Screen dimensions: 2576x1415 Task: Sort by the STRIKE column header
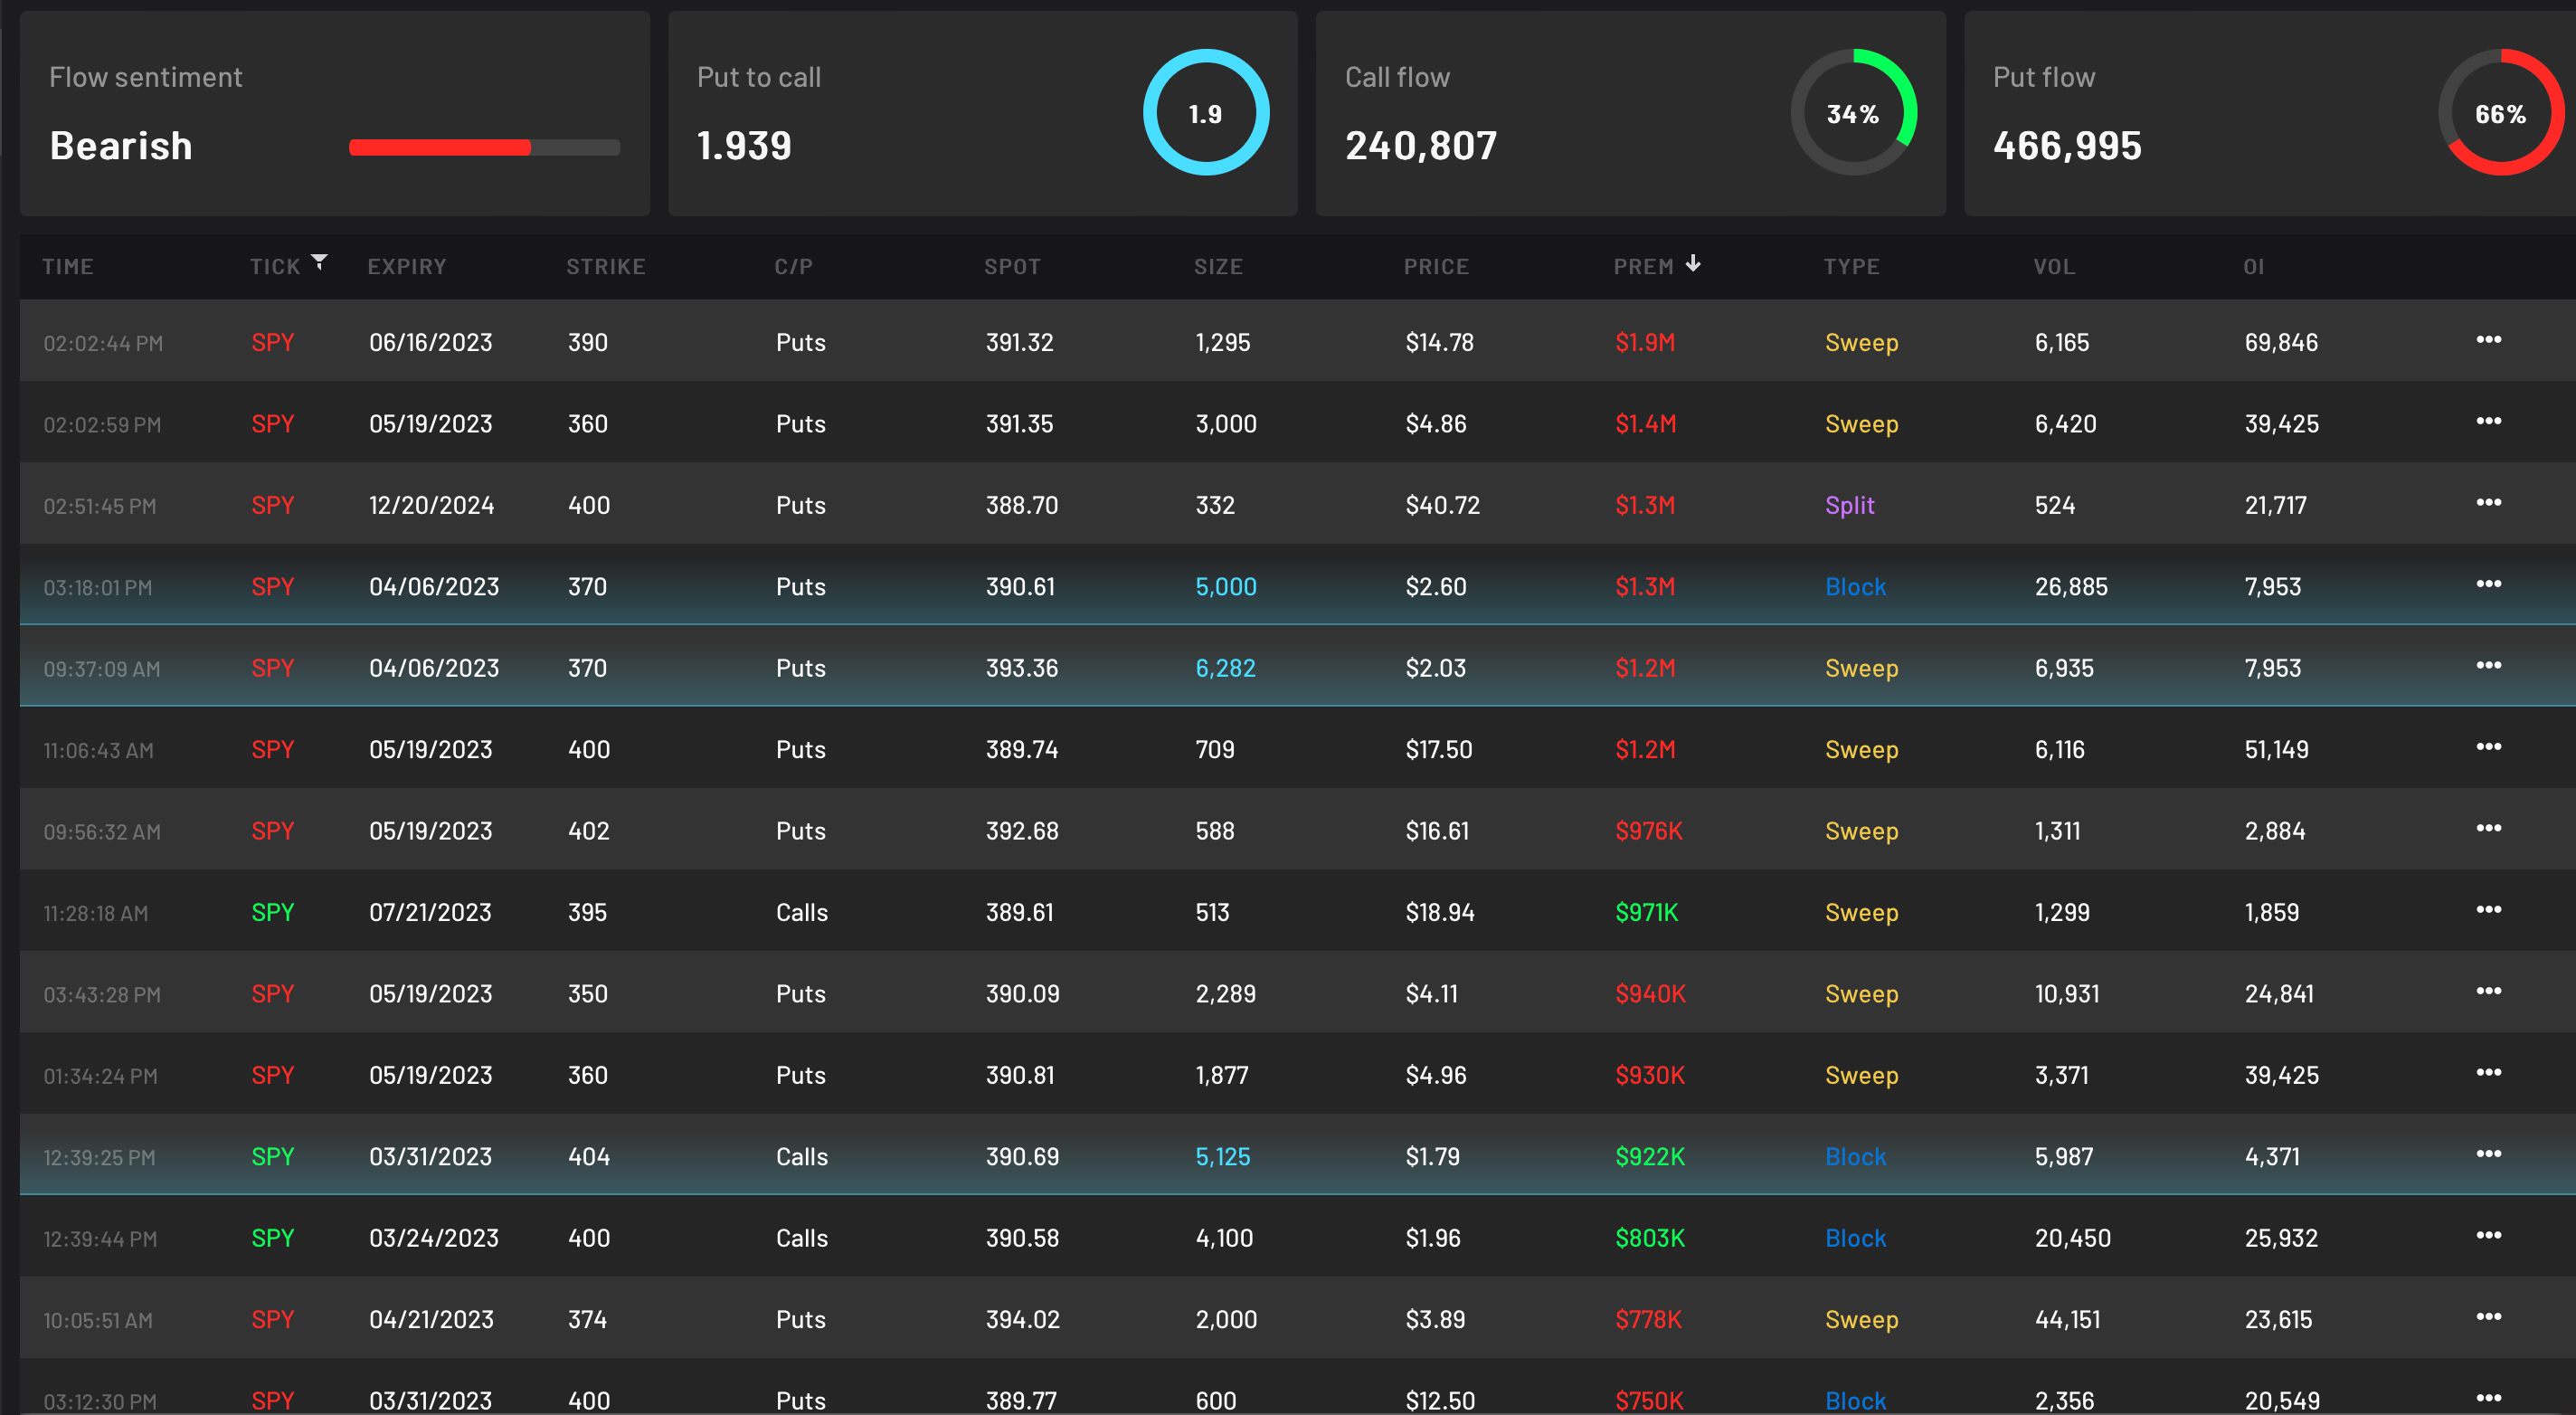[x=605, y=267]
